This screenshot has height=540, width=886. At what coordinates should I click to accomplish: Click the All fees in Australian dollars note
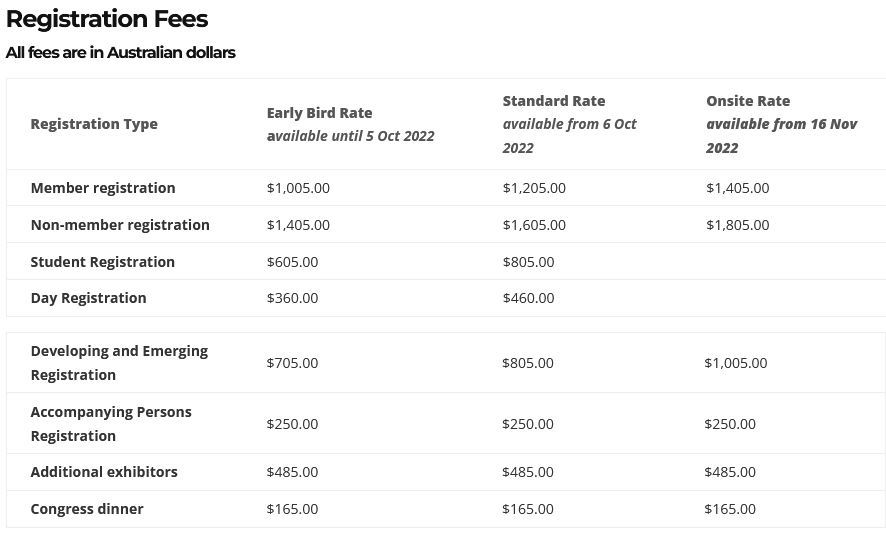coord(120,52)
